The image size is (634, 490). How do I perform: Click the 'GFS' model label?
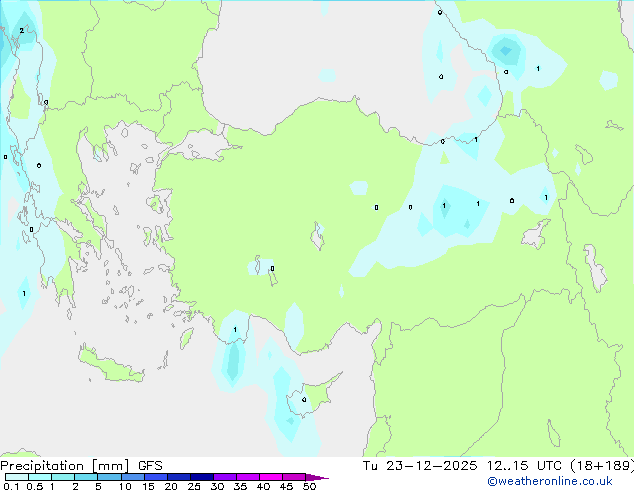(x=150, y=466)
